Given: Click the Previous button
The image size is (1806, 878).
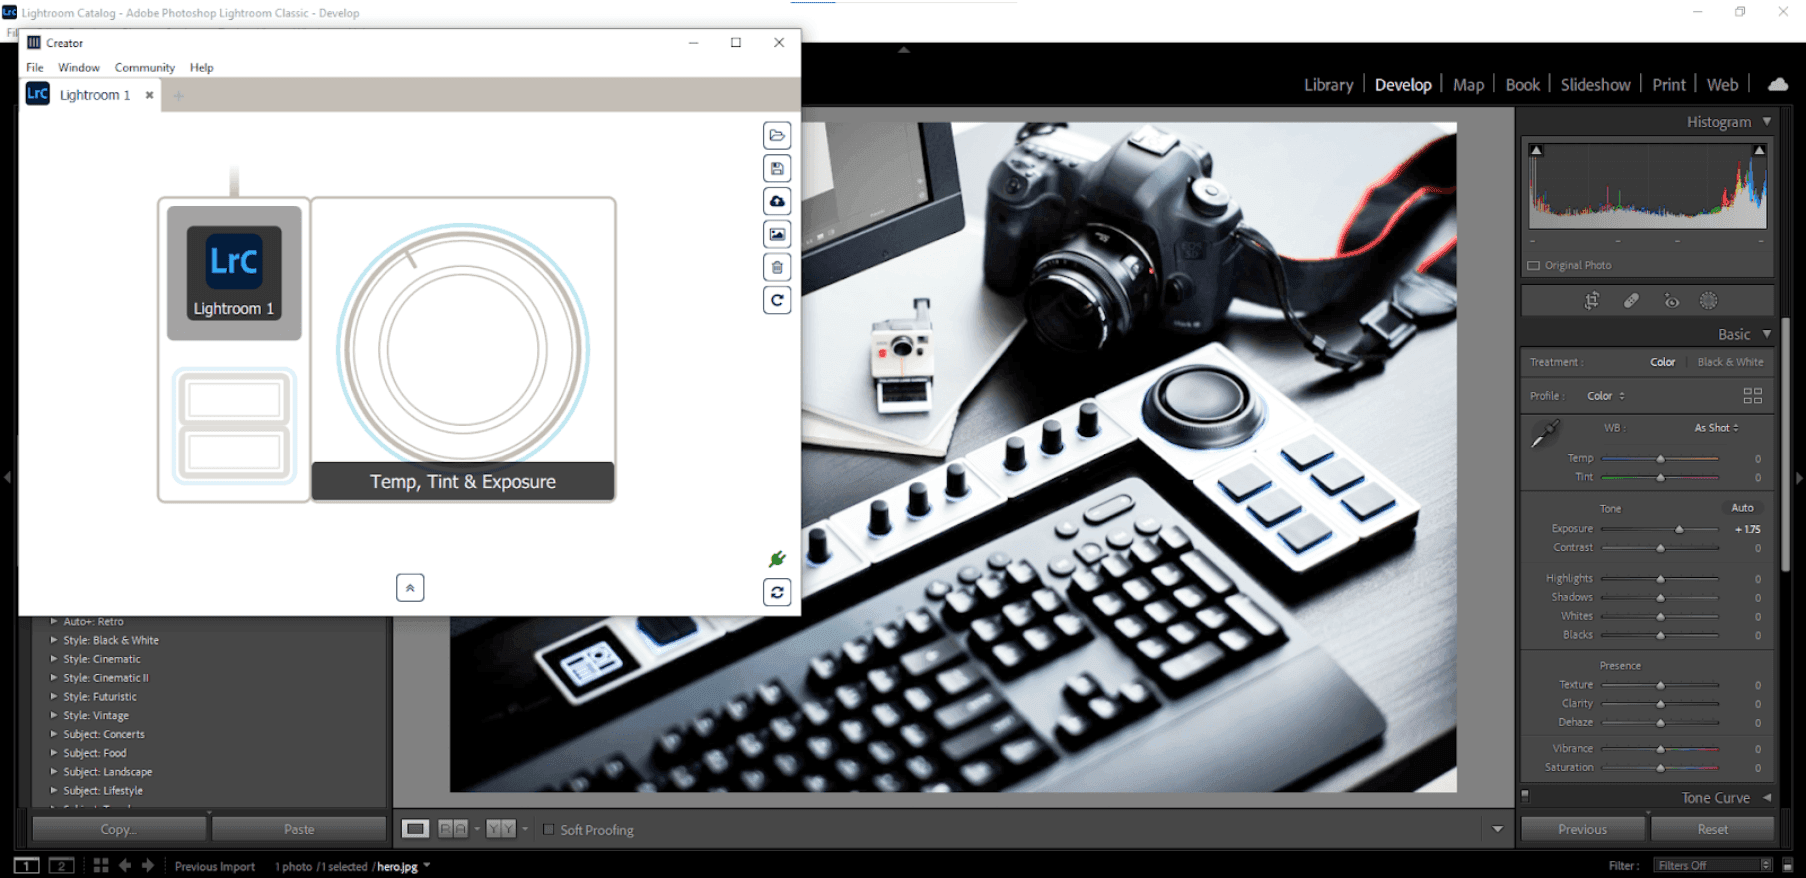Looking at the screenshot, I should click(1582, 829).
